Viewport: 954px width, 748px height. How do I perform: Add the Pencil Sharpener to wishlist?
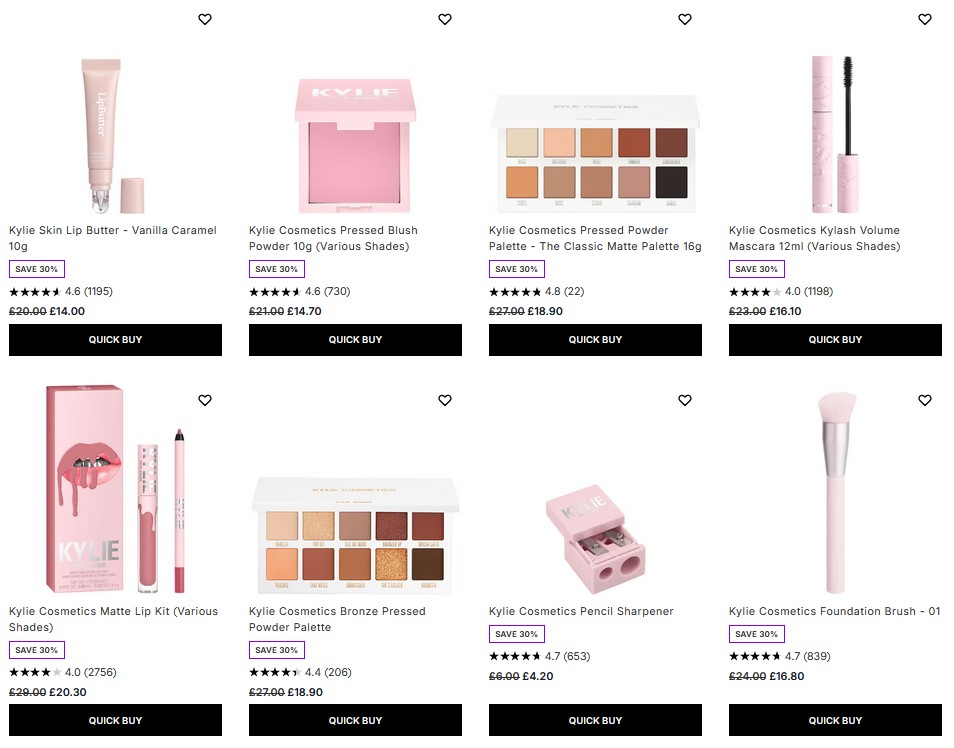(684, 400)
